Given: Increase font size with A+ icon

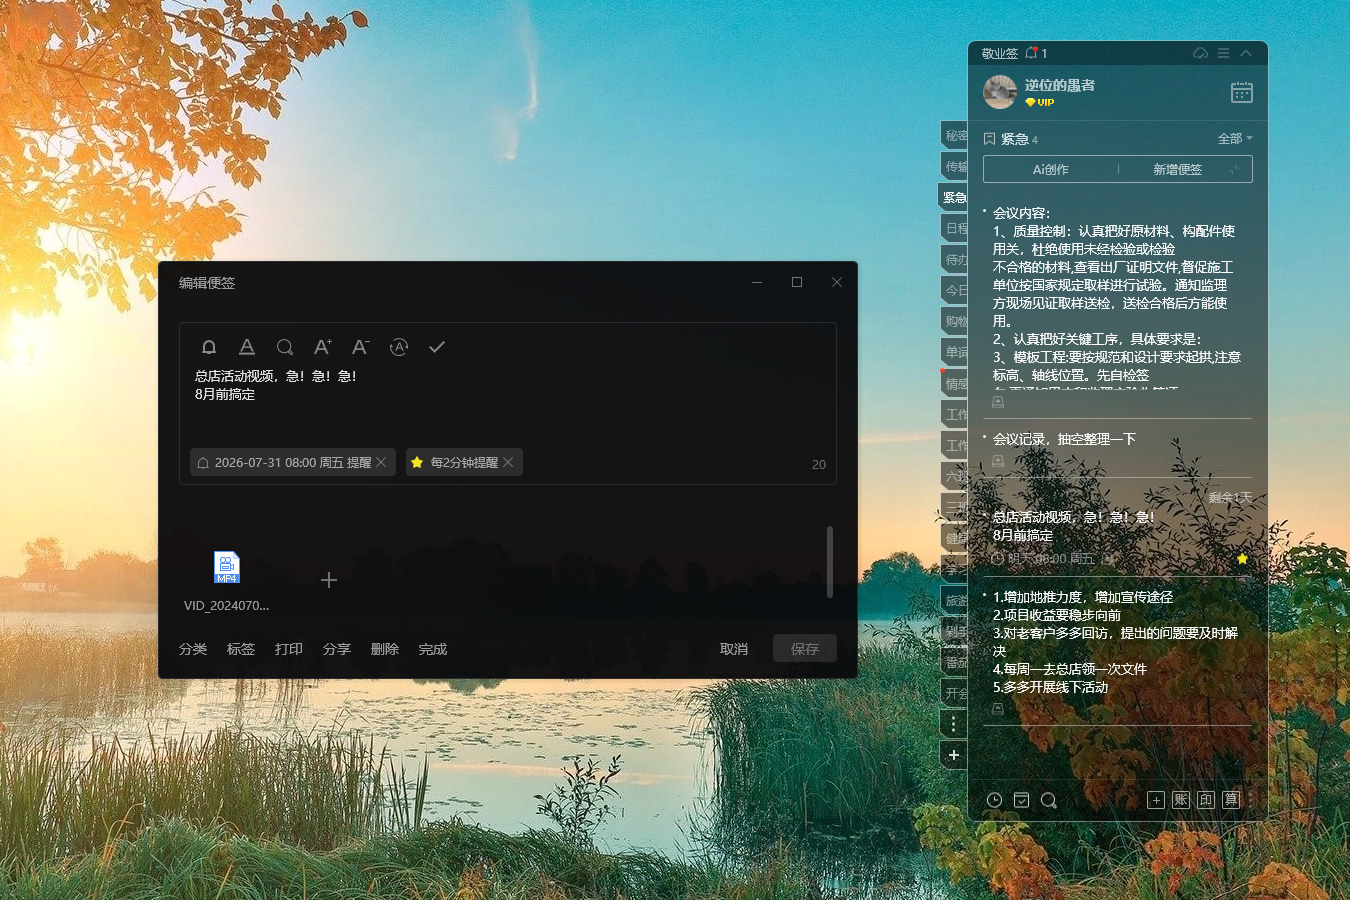Looking at the screenshot, I should click(x=322, y=347).
